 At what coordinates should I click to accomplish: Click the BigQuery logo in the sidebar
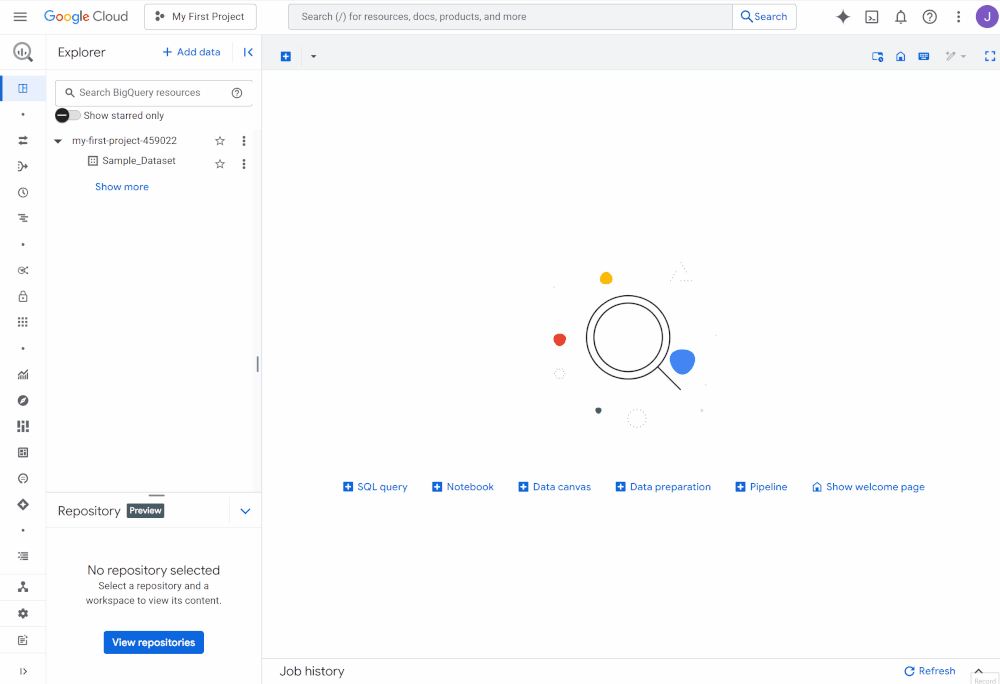point(23,52)
